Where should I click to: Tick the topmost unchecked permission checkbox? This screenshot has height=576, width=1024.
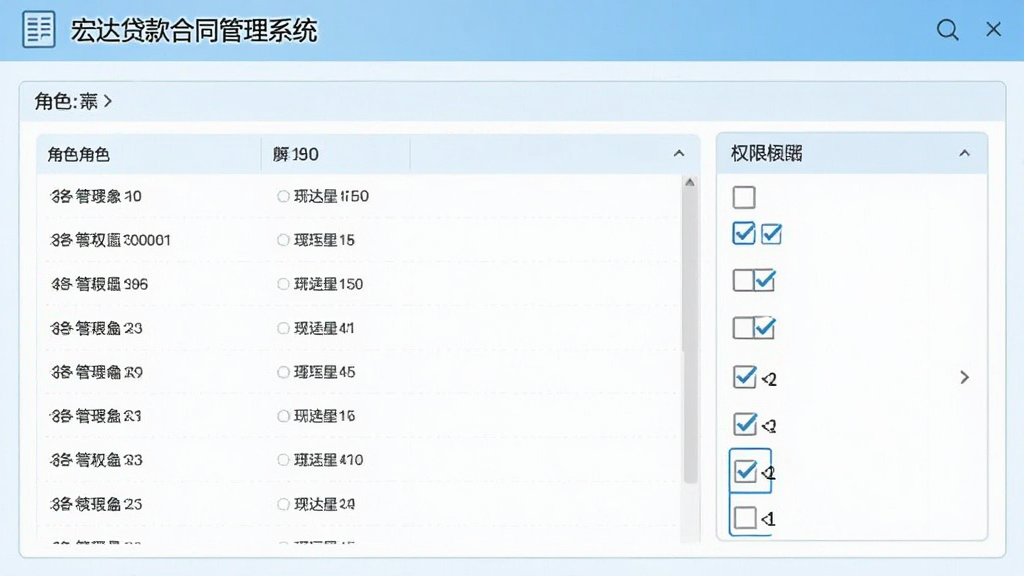(x=744, y=197)
